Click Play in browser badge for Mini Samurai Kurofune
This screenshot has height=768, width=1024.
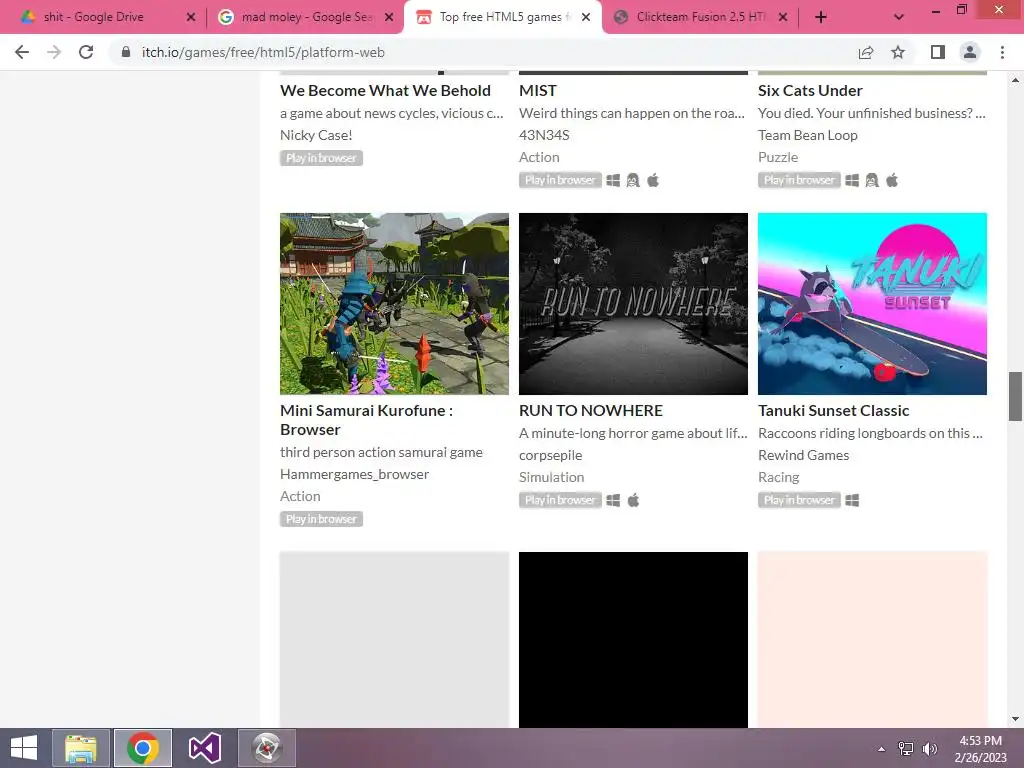click(321, 519)
